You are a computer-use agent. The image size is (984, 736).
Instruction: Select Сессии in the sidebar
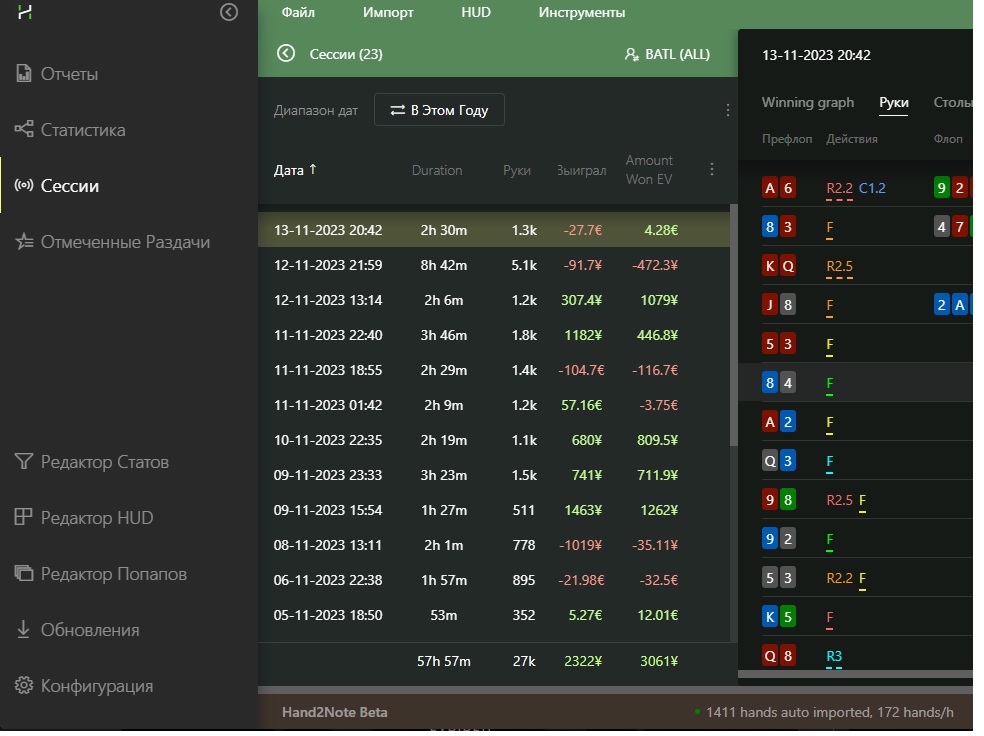58,188
